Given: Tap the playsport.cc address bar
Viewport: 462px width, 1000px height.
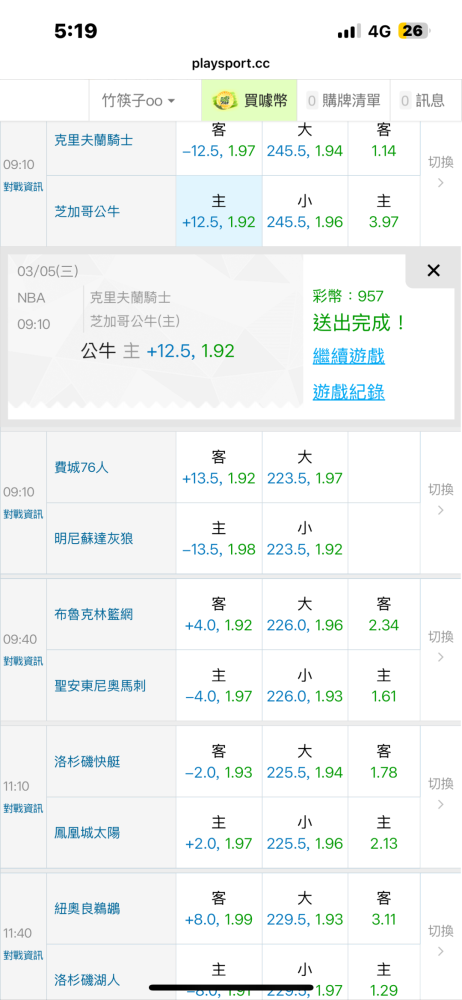Looking at the screenshot, I should [231, 64].
